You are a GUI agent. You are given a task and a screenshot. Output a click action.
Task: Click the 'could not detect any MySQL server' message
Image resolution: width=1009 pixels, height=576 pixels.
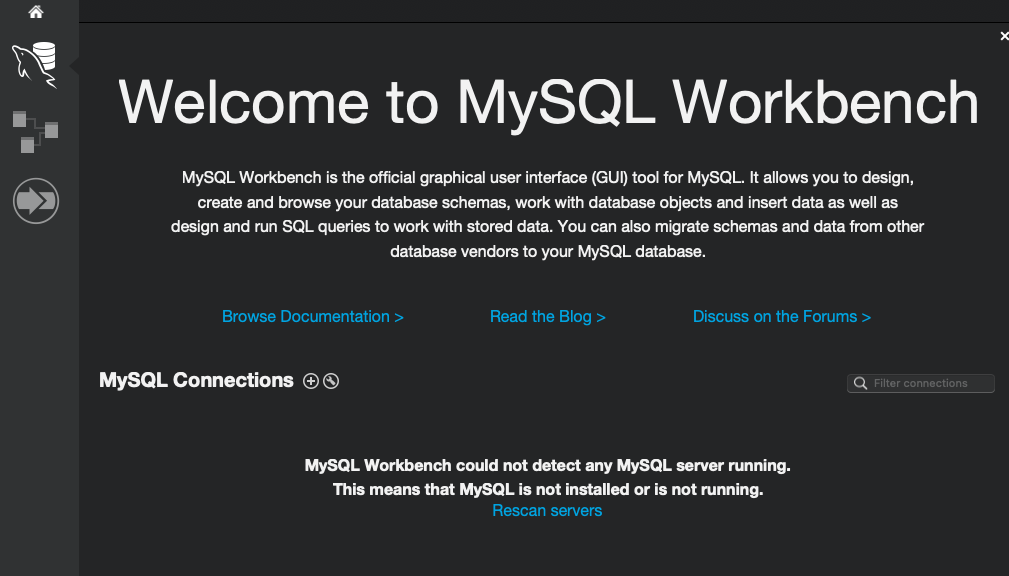coord(548,465)
